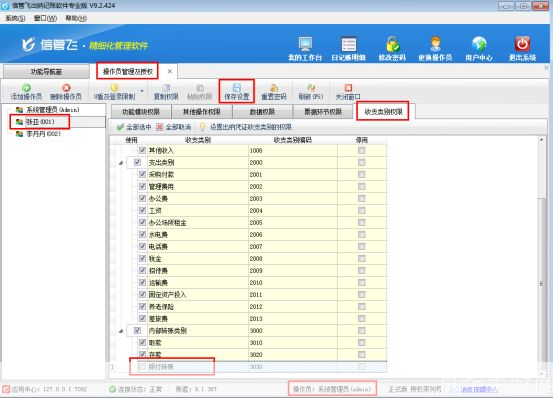The height and width of the screenshot is (398, 553).
Task: Open the 窗口(W) menu
Action: point(45,18)
